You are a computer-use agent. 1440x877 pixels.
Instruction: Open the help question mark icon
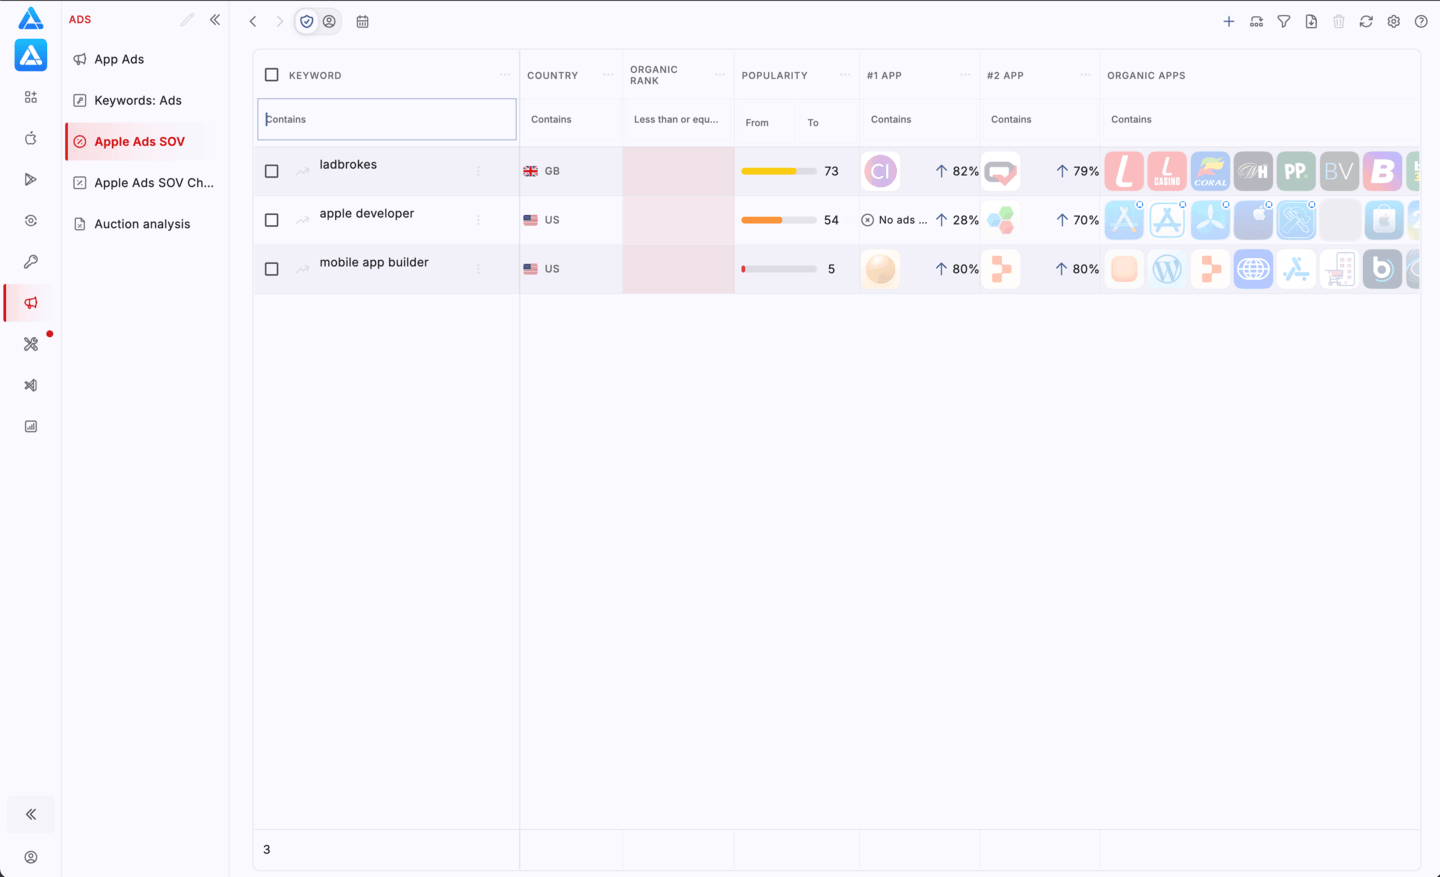[1421, 21]
